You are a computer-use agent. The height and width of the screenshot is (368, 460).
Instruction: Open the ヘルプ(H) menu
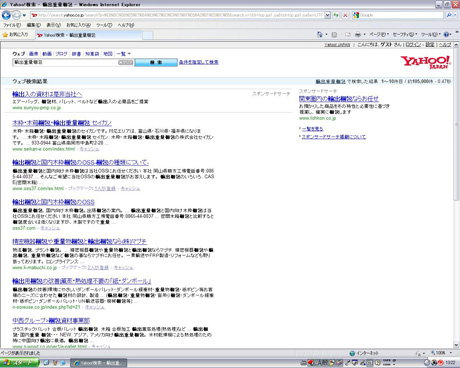[x=126, y=25]
